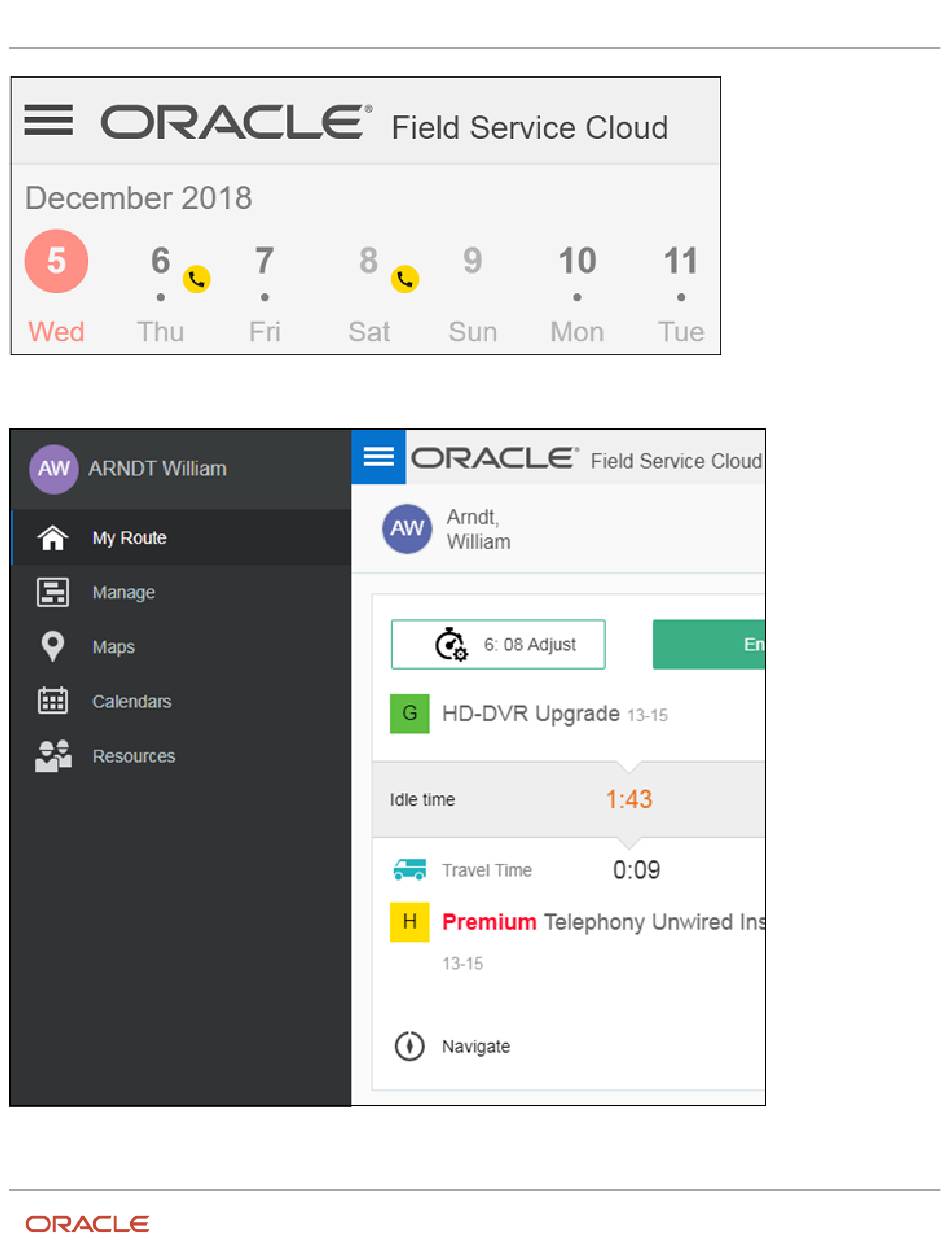The image size is (950, 1260).
Task: Click the blue AW avatar beside Arndt, William
Action: 407,529
